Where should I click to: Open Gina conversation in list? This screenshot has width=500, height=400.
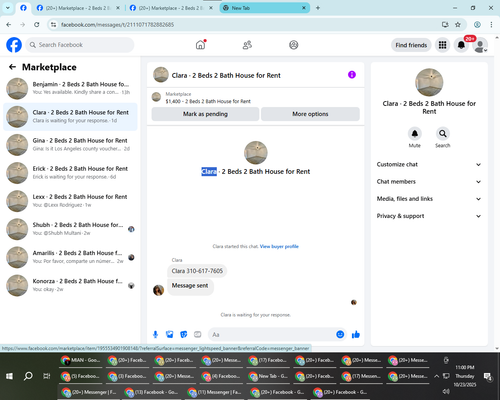pos(70,145)
